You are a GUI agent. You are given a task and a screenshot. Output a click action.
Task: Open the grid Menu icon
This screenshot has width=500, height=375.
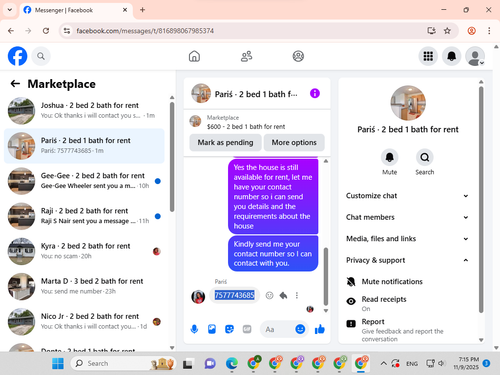[x=428, y=56]
